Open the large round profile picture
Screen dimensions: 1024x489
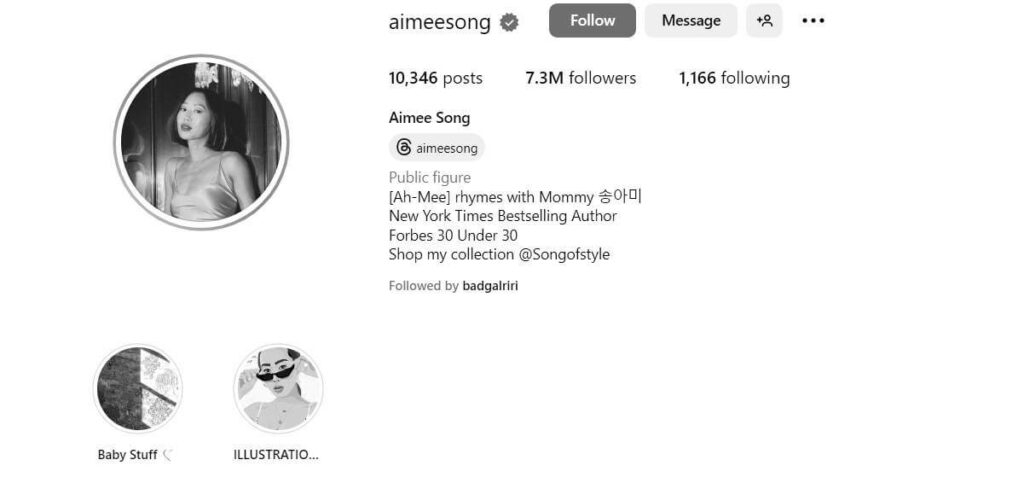[x=201, y=142]
